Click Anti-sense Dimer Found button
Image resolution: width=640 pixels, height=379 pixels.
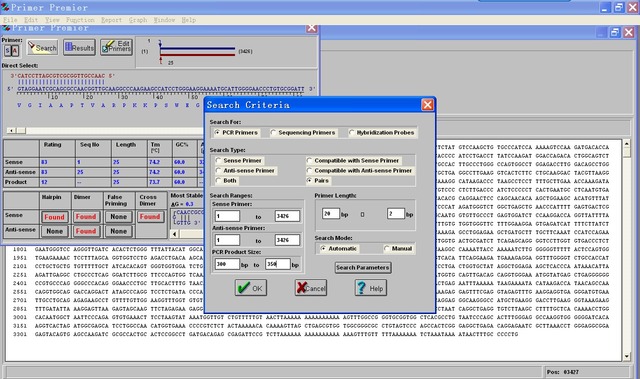tap(86, 231)
